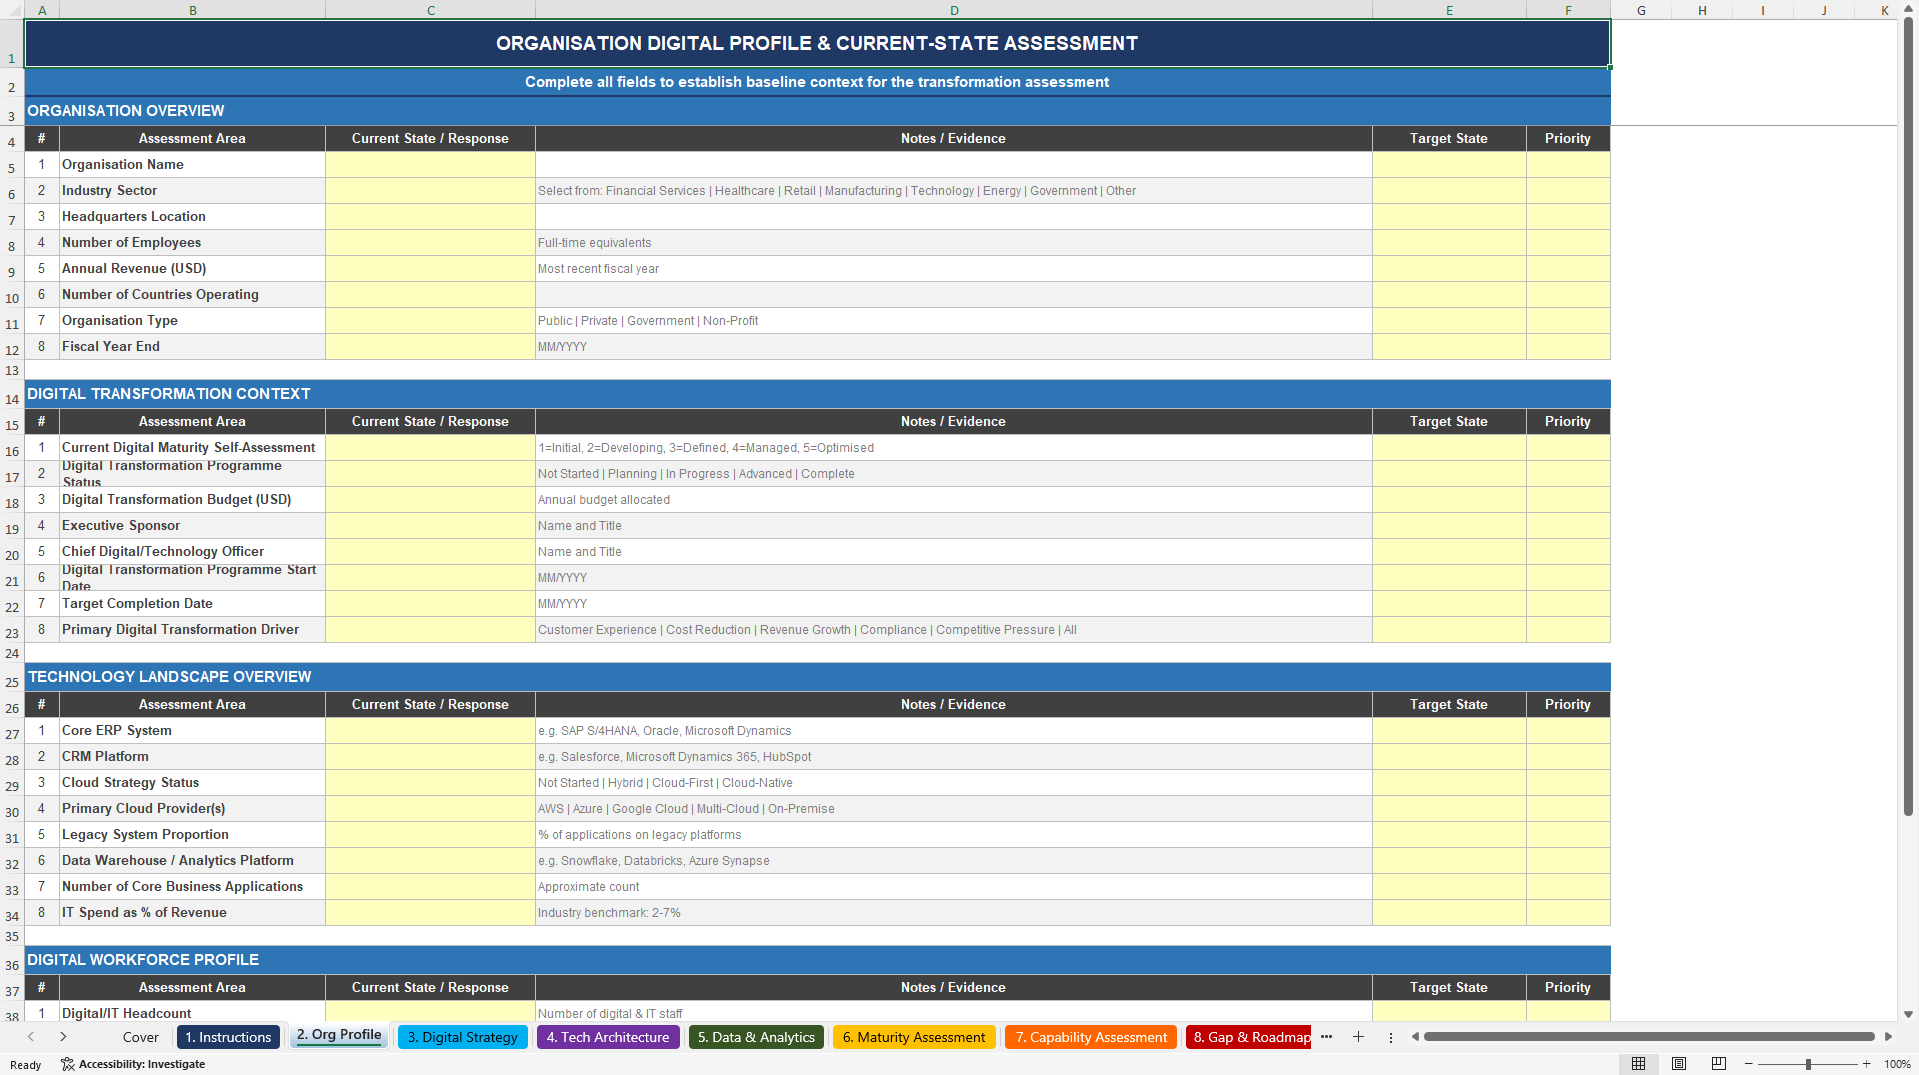The height and width of the screenshot is (1075, 1919).
Task: Zoom out with the minus icon
Action: [x=1750, y=1064]
